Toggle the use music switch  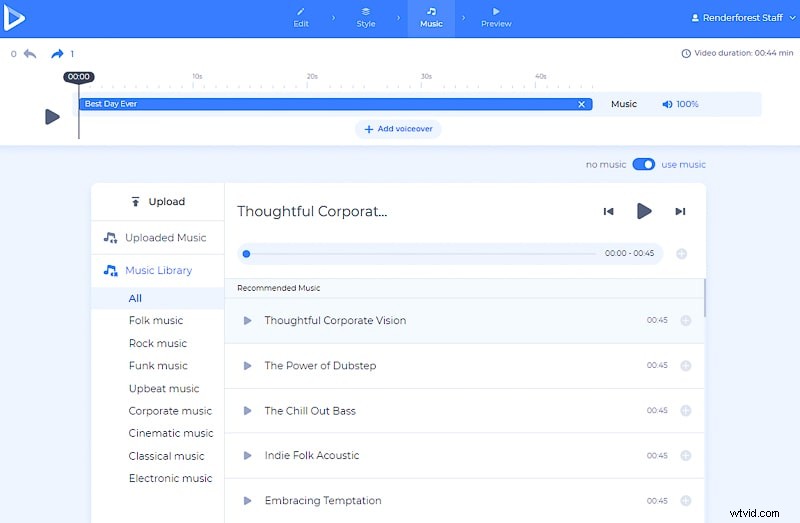coord(643,164)
